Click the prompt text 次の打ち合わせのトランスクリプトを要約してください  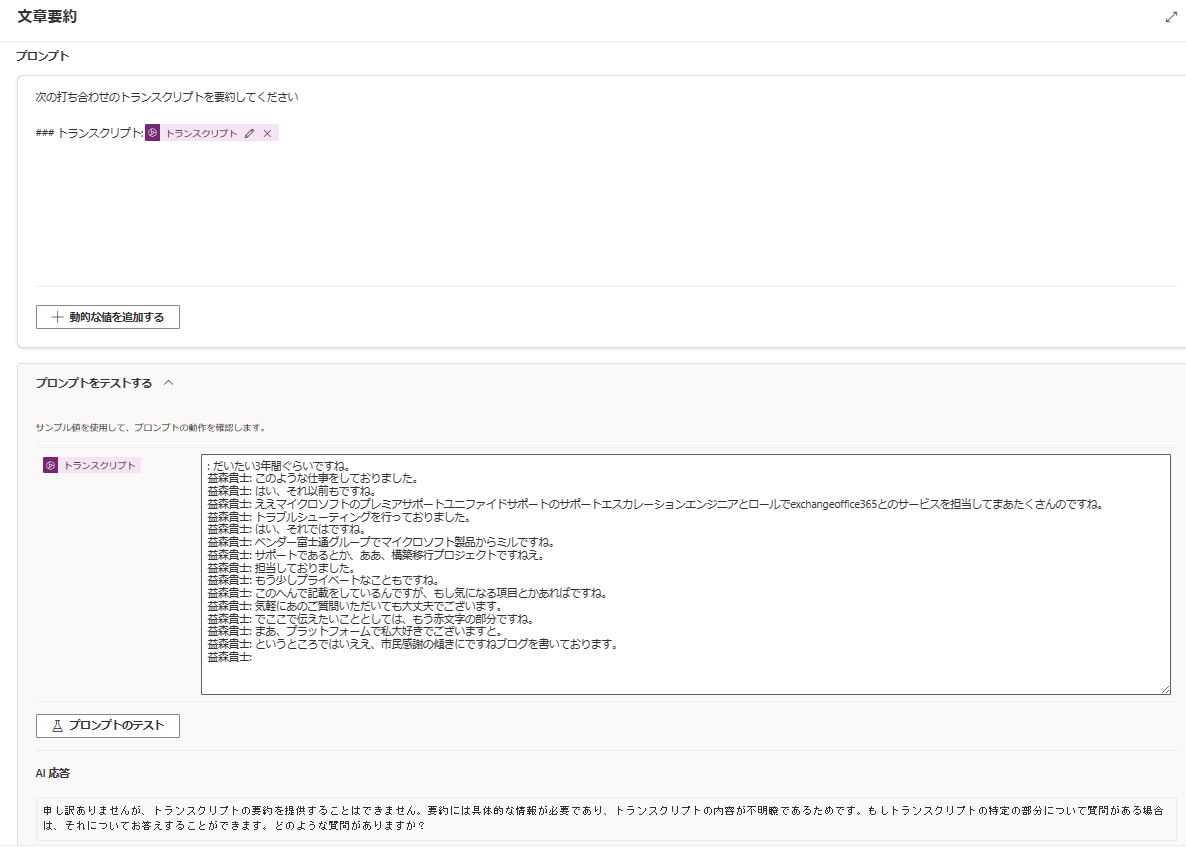(167, 97)
